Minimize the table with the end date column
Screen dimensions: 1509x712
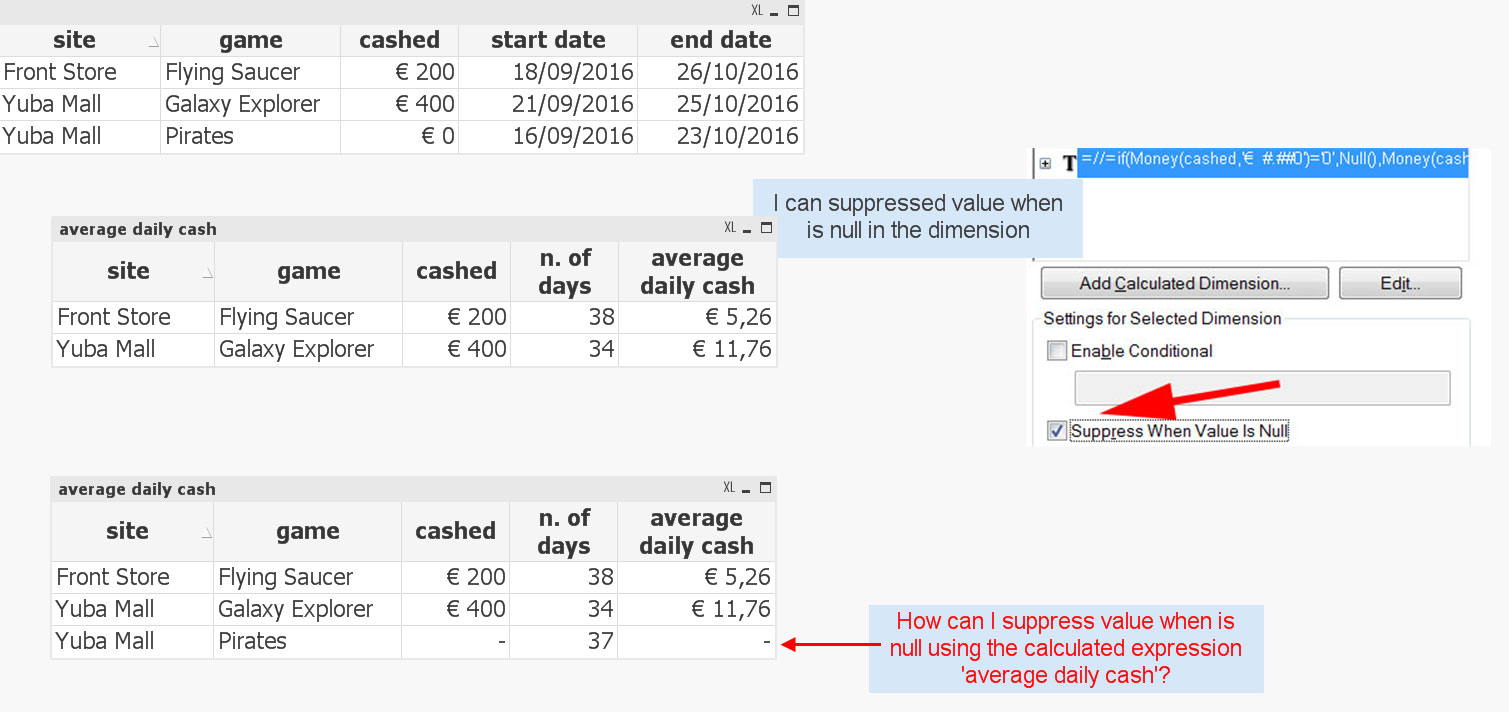pos(776,10)
